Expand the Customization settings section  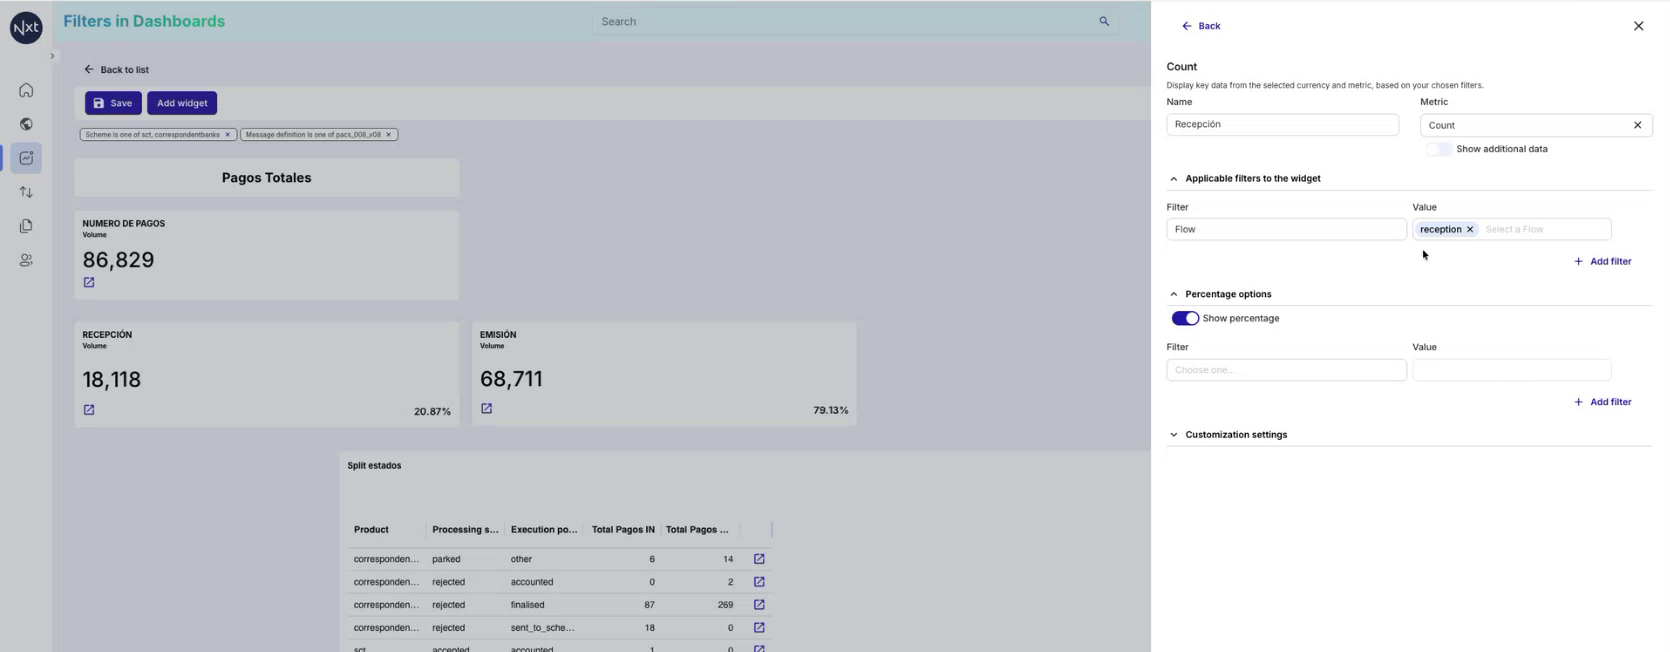tap(1174, 435)
